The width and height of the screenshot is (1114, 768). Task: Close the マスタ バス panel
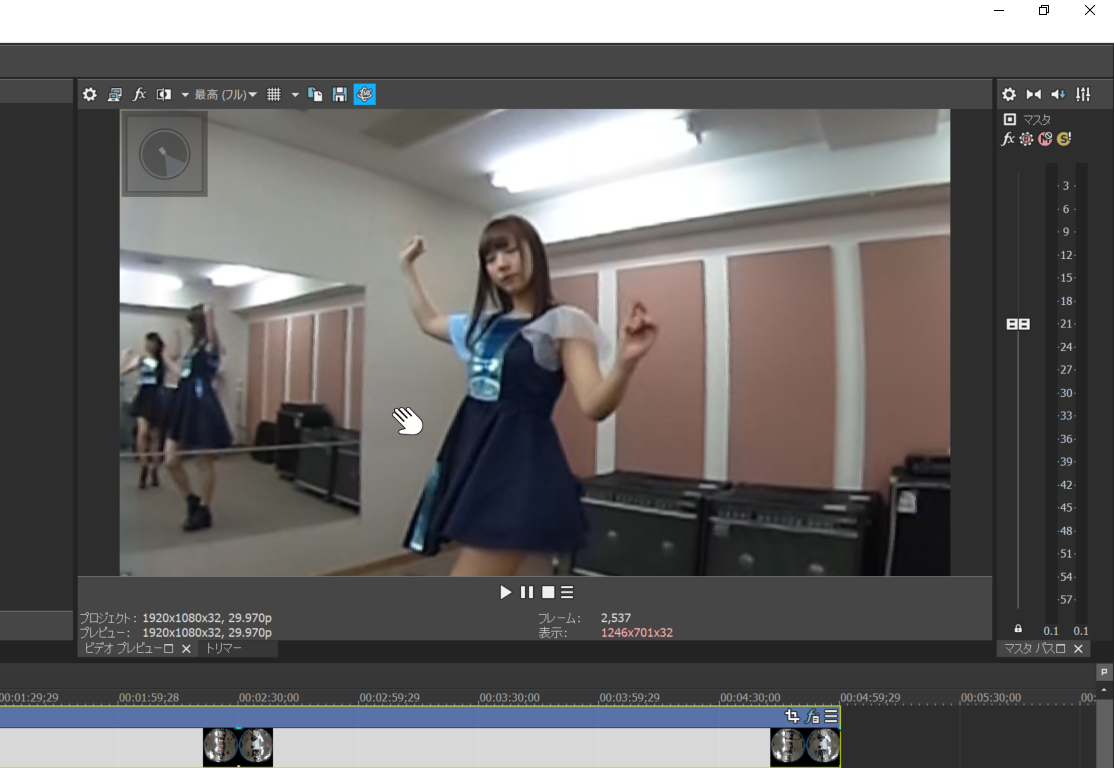click(x=1078, y=649)
